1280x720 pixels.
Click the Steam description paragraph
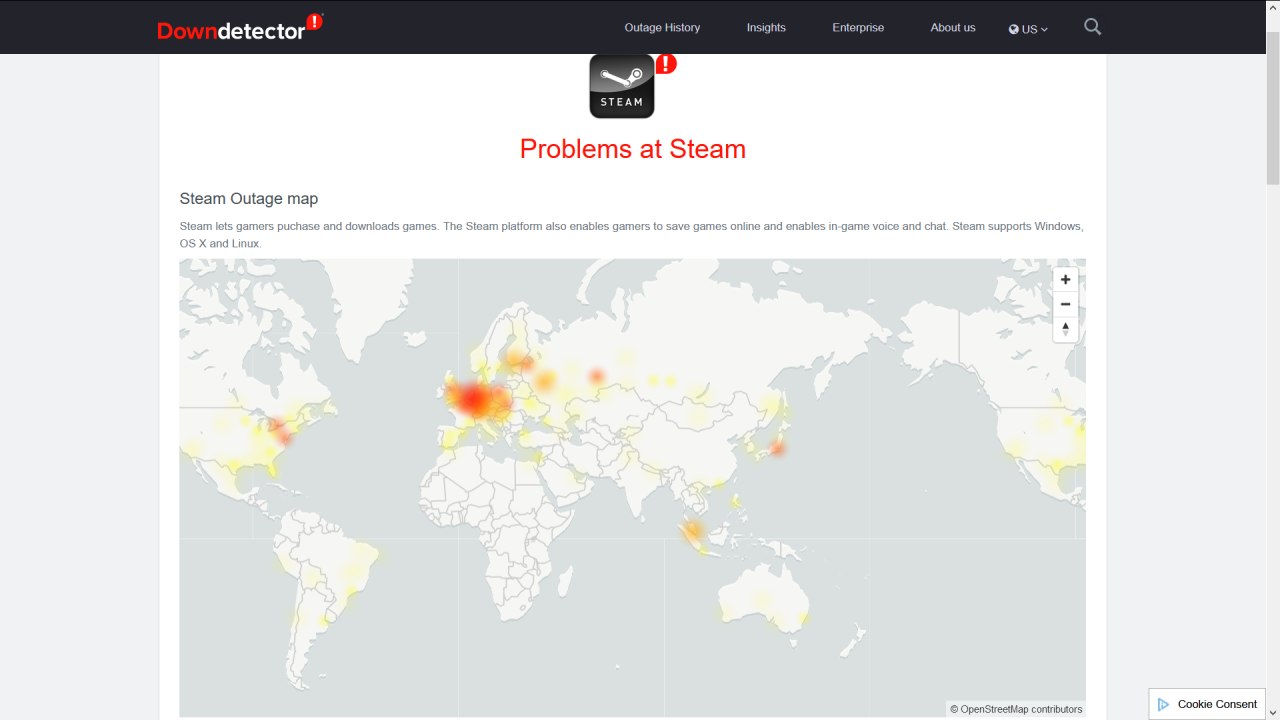(x=632, y=235)
